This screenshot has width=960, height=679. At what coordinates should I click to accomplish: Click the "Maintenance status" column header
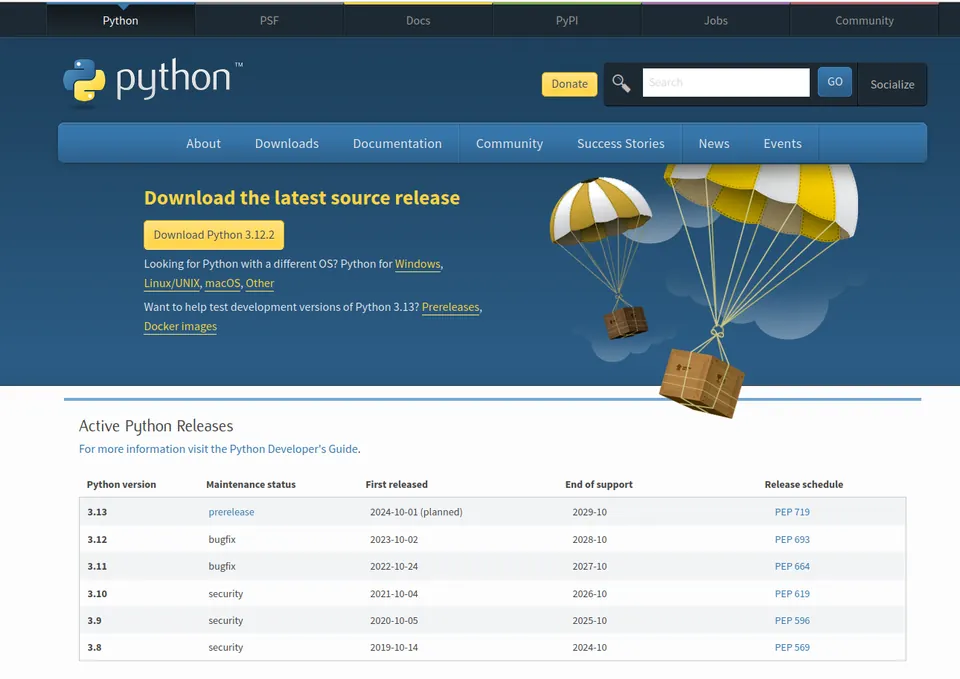pos(250,484)
